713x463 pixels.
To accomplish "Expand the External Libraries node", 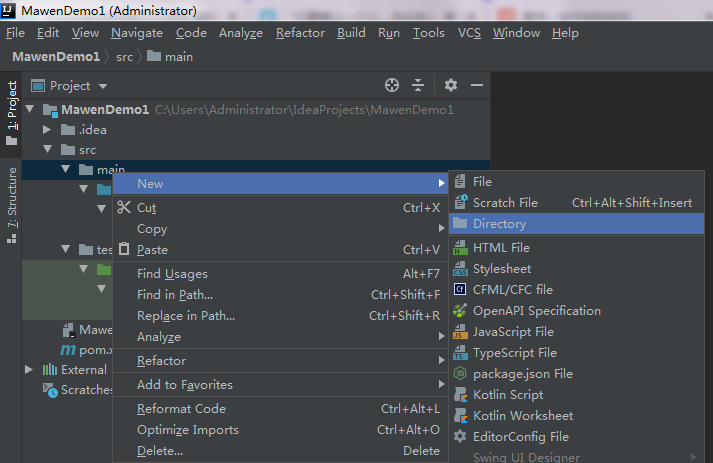I will [29, 369].
